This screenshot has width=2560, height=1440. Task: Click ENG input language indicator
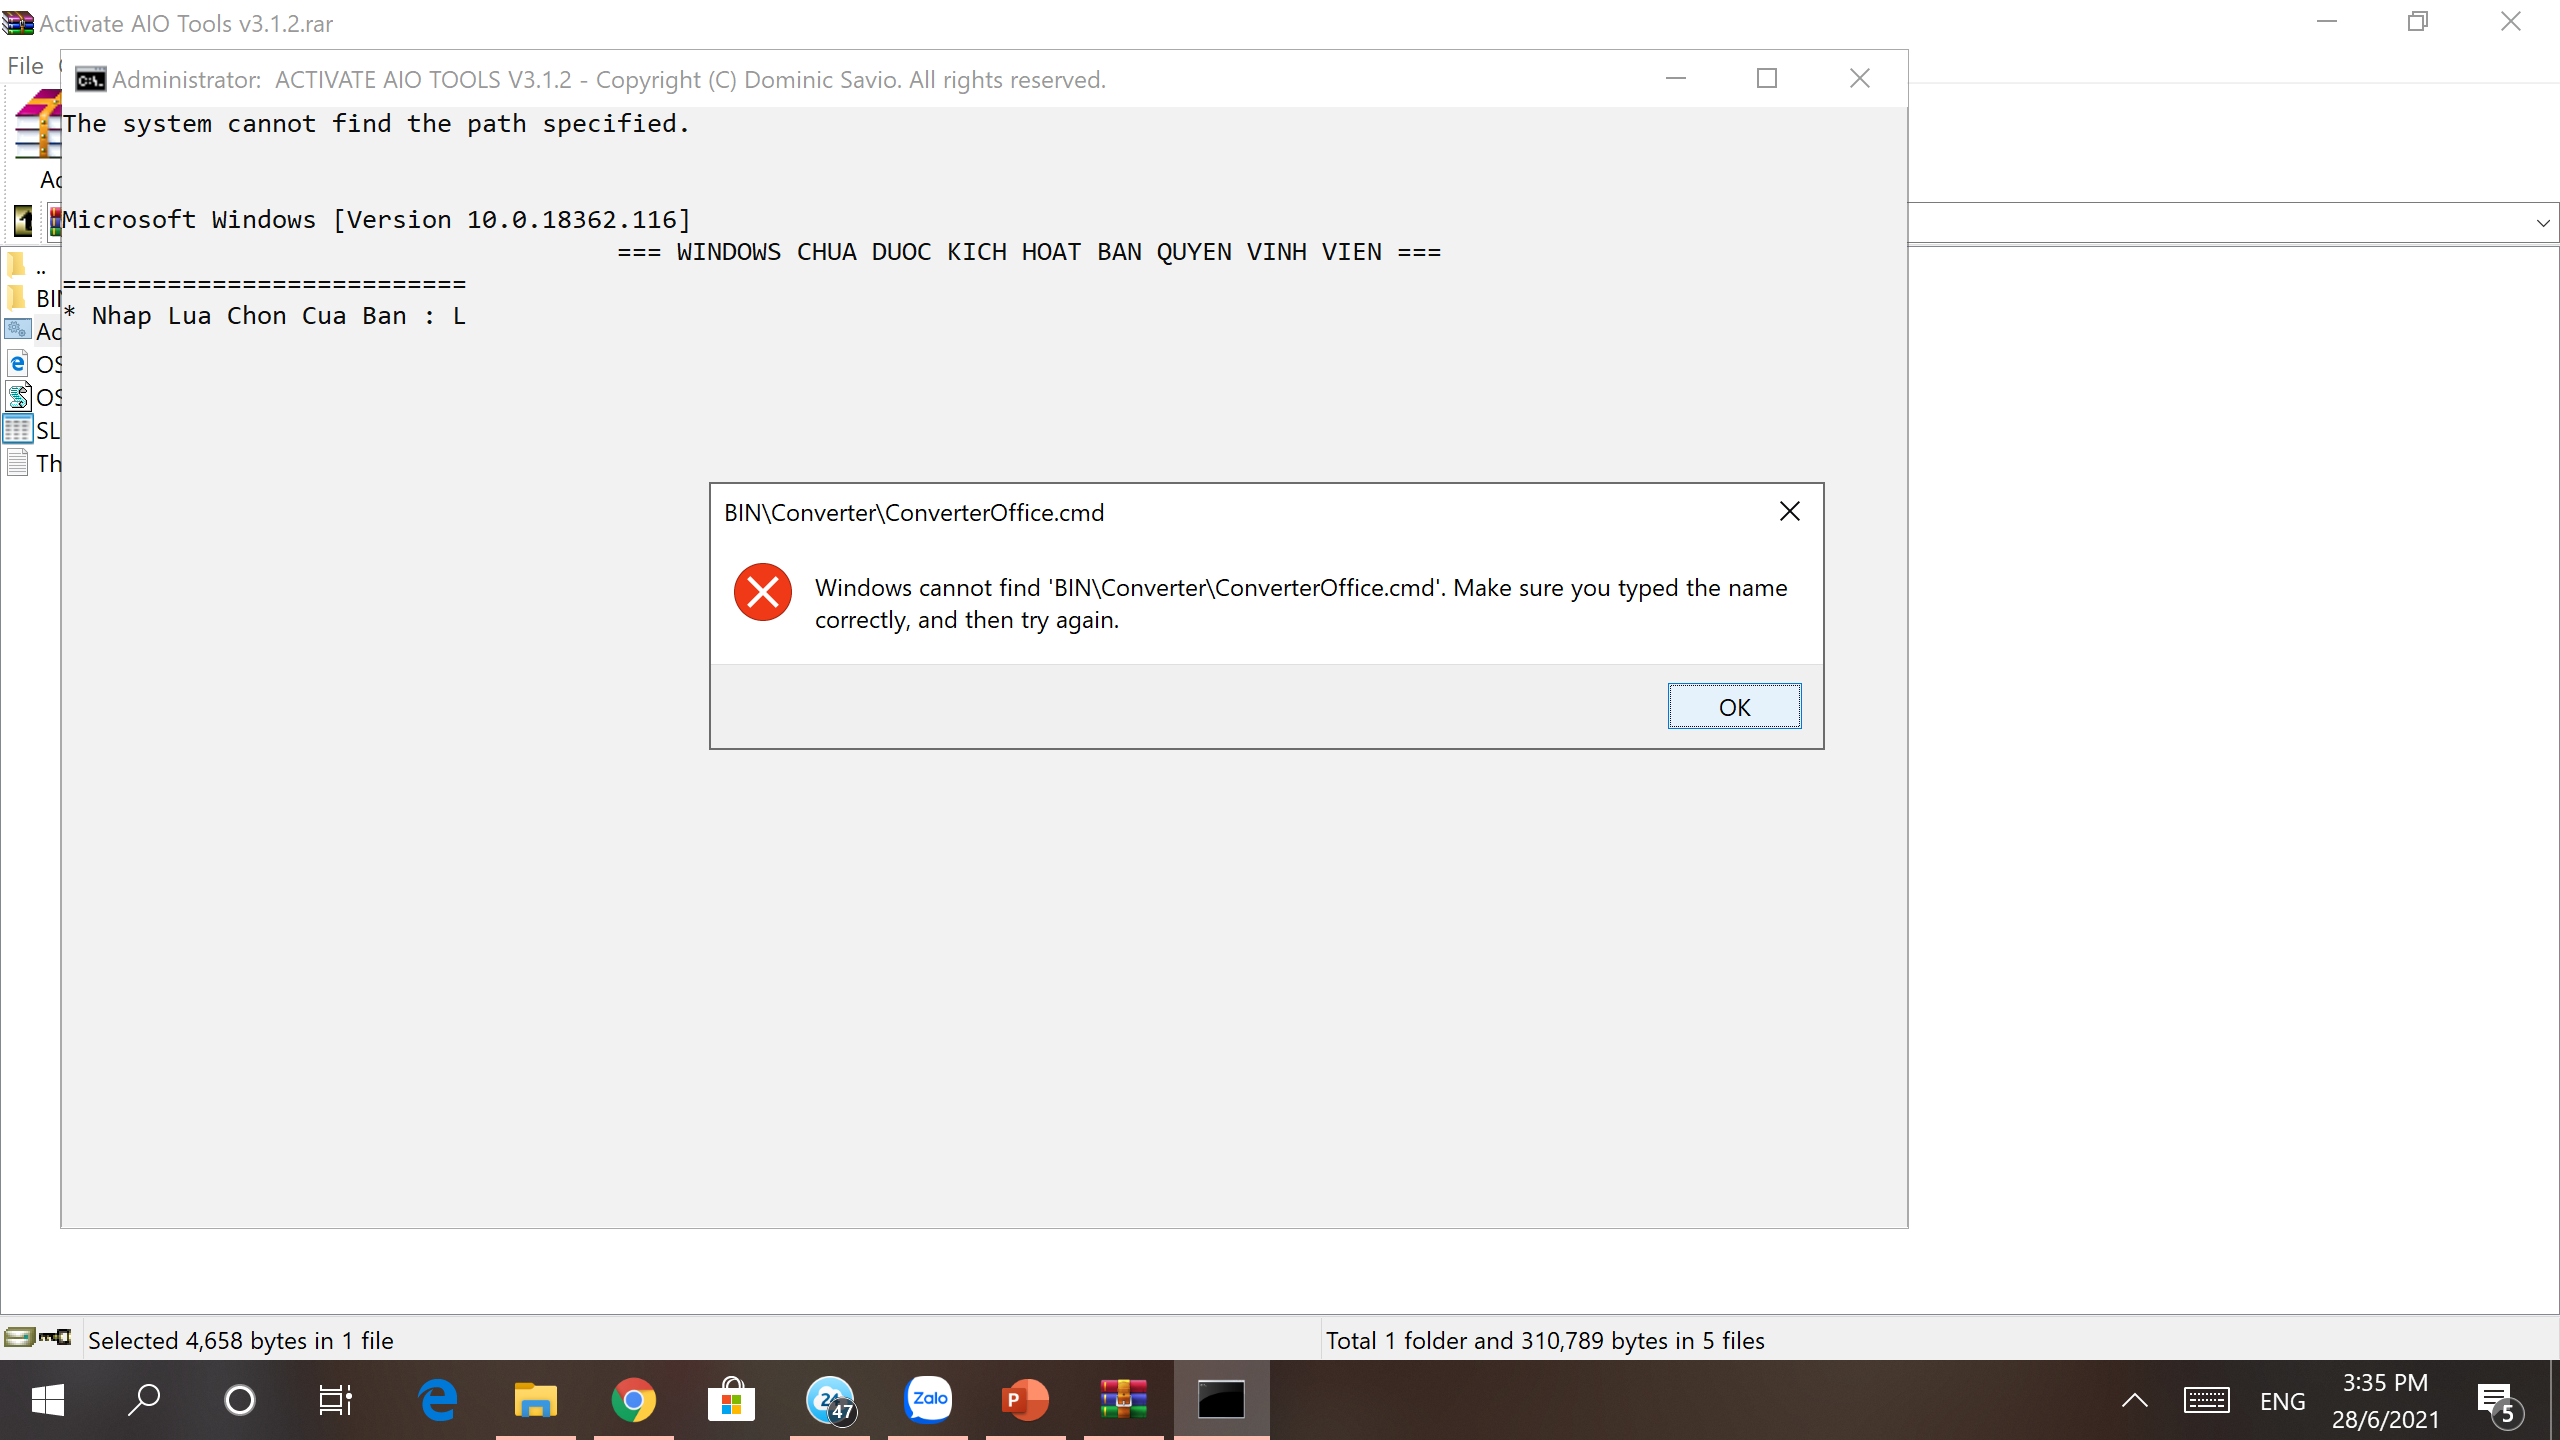(x=2282, y=1401)
